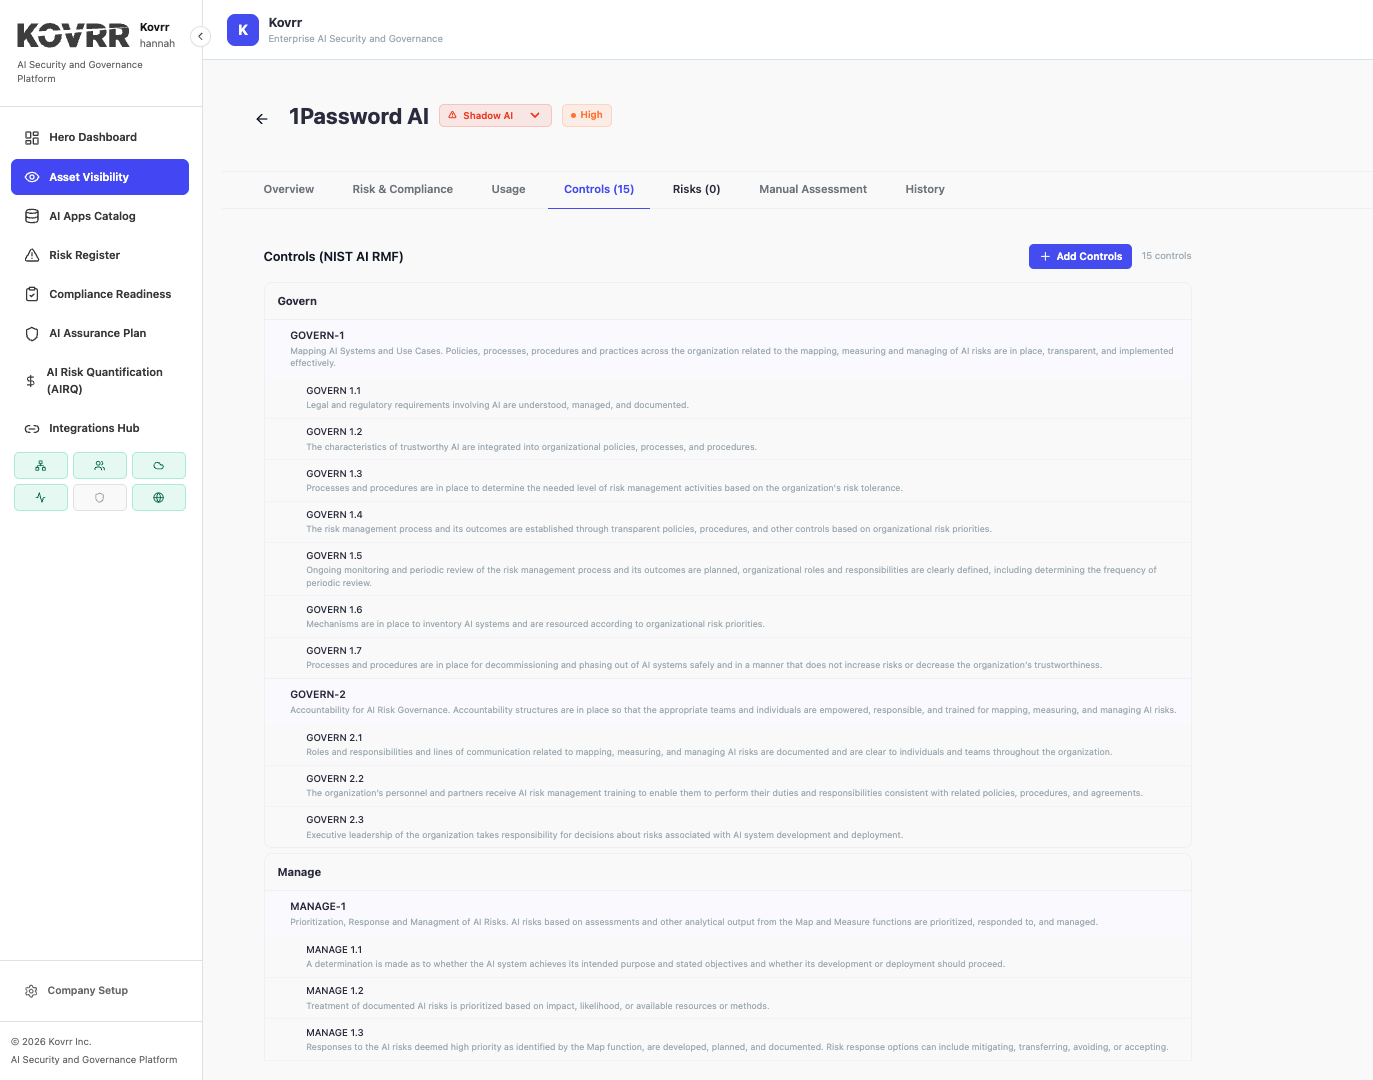
Task: Collapse the Govern section header
Action: tap(728, 301)
